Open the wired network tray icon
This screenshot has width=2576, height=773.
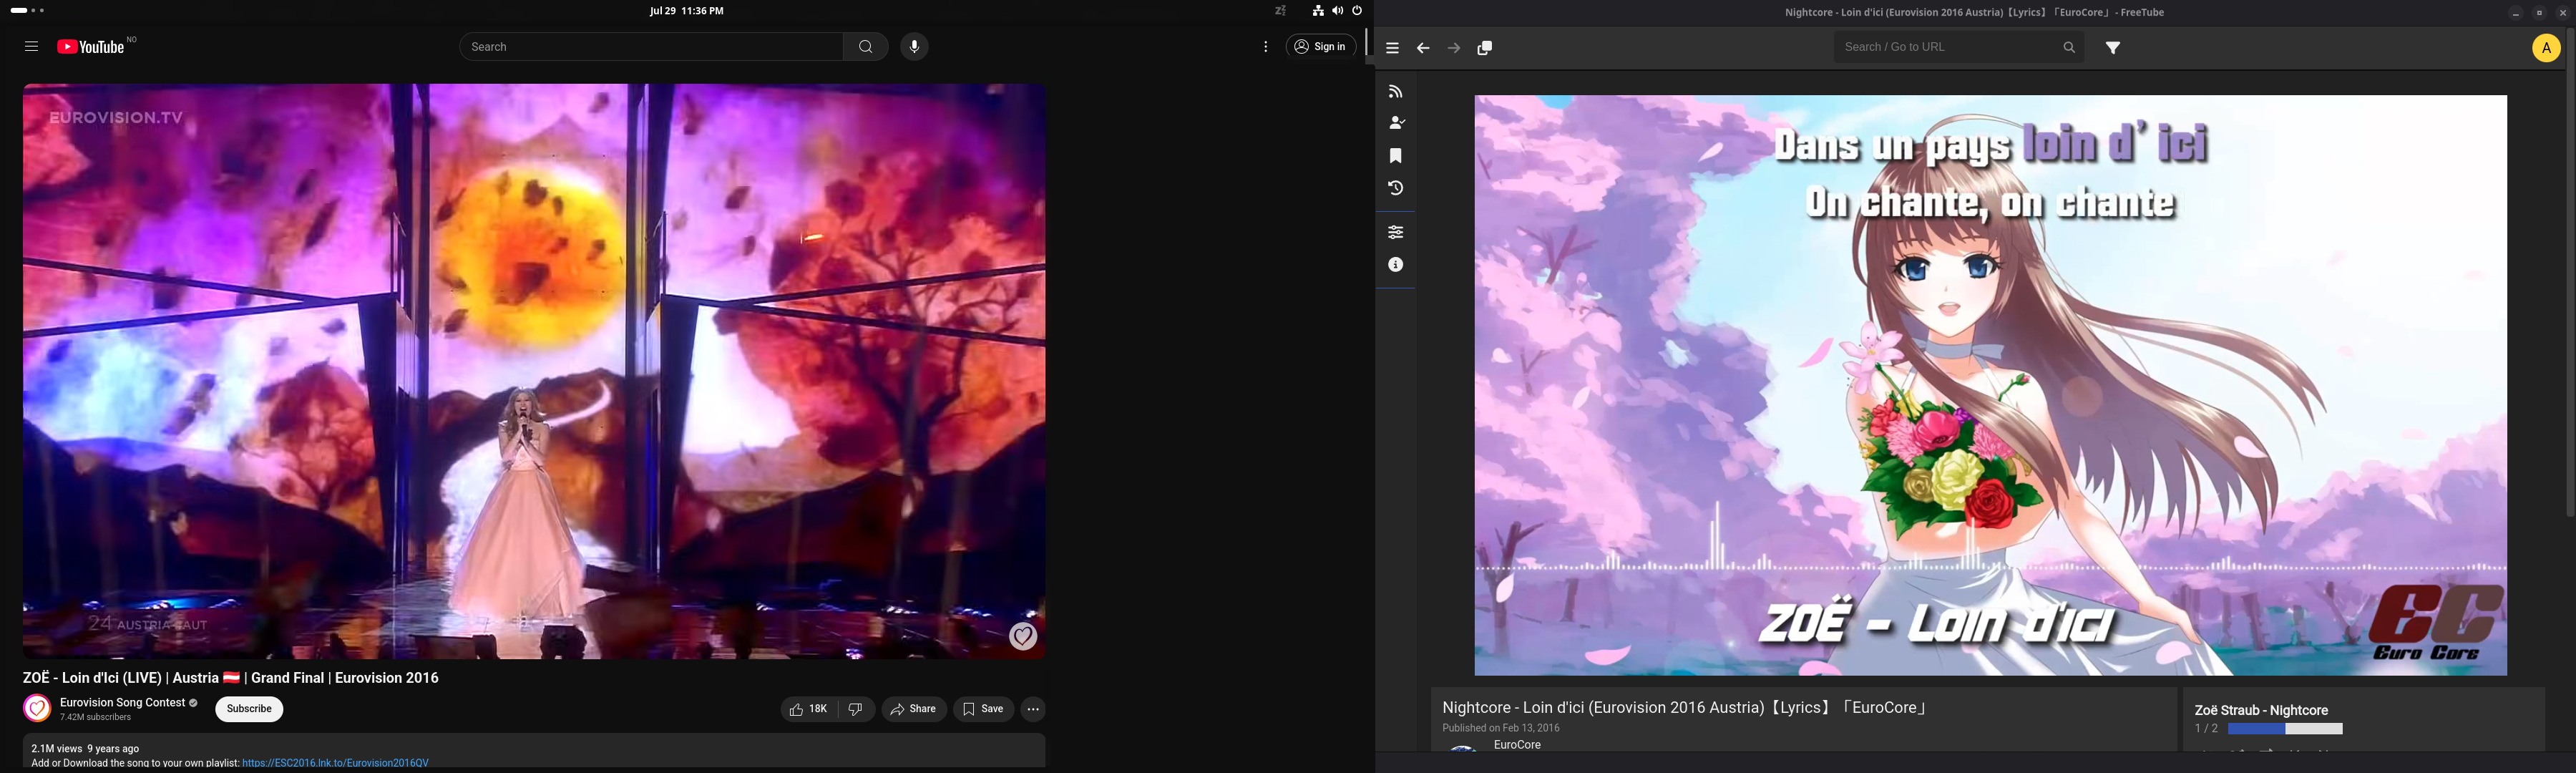pyautogui.click(x=1318, y=11)
